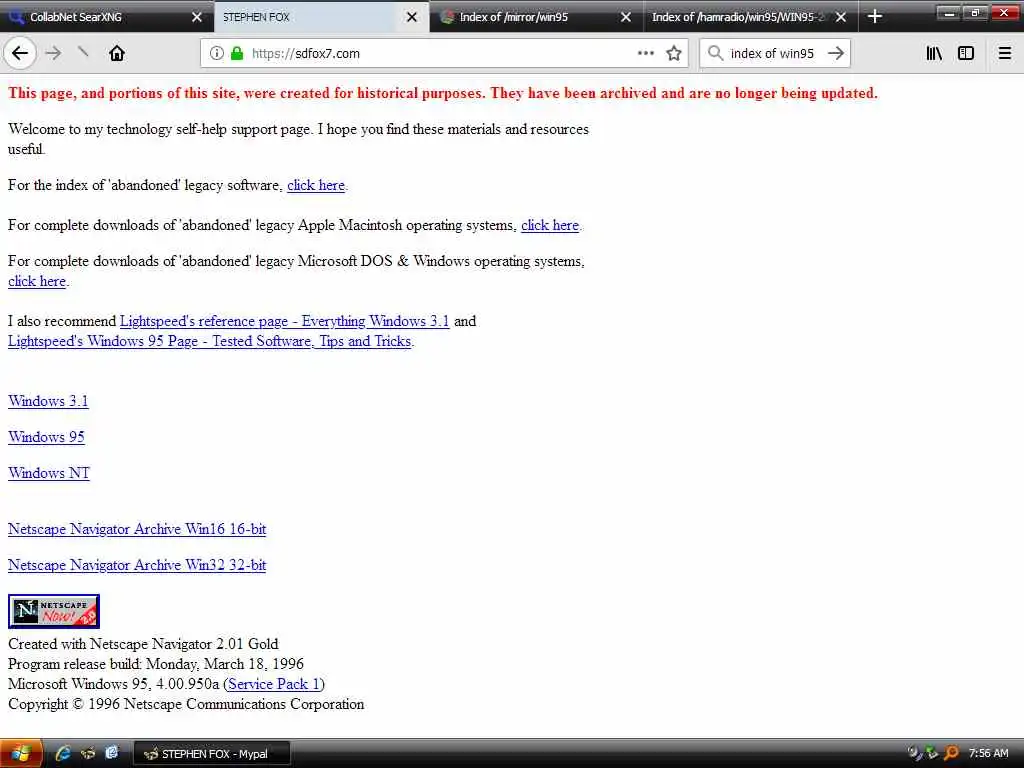Click the forward navigation arrow
The height and width of the screenshot is (768, 1024).
point(54,54)
